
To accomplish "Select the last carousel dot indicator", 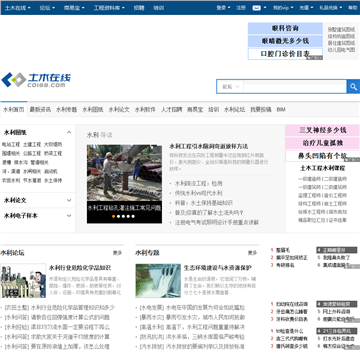I will click(133, 216).
